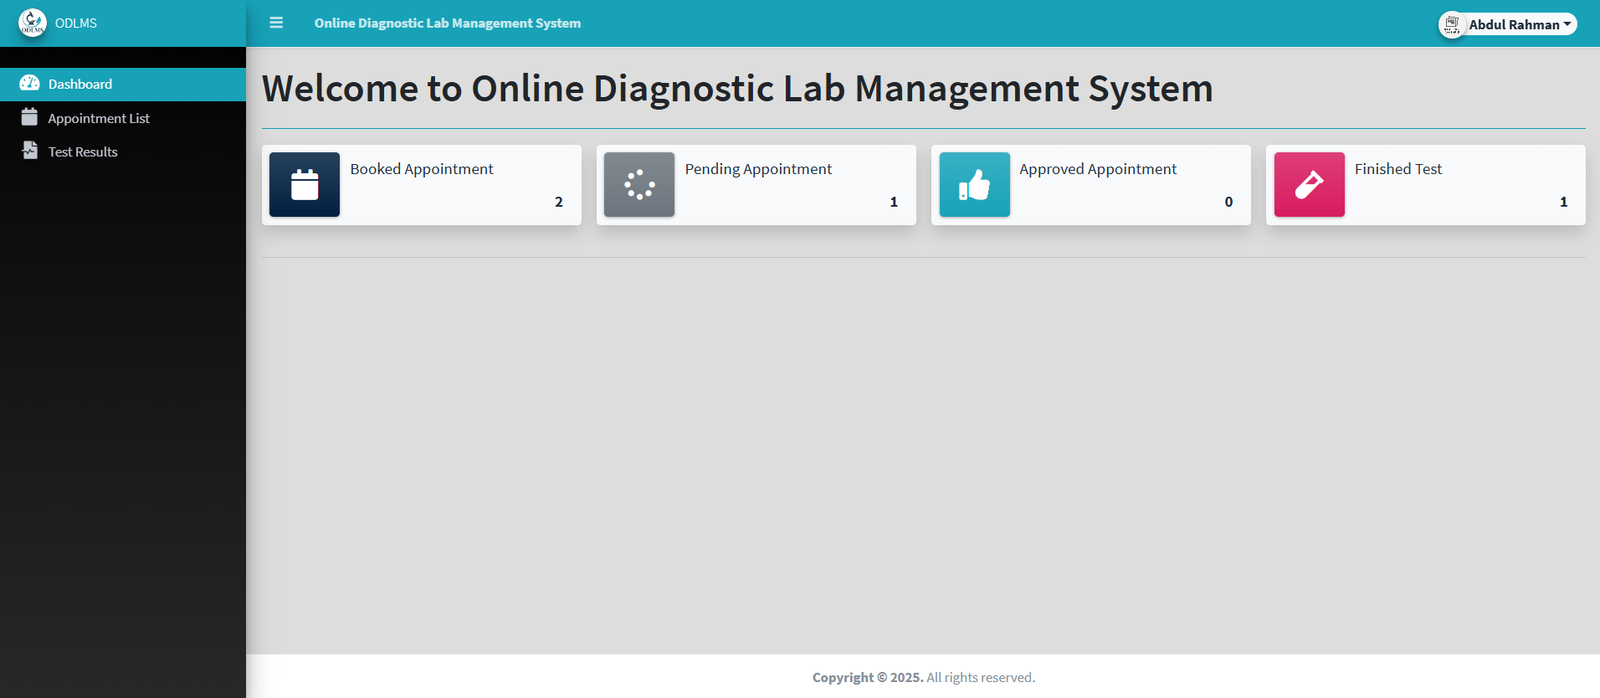Image resolution: width=1600 pixels, height=698 pixels.
Task: Click the Online Diagnostic Lab Management System navbar link
Action: tap(447, 23)
